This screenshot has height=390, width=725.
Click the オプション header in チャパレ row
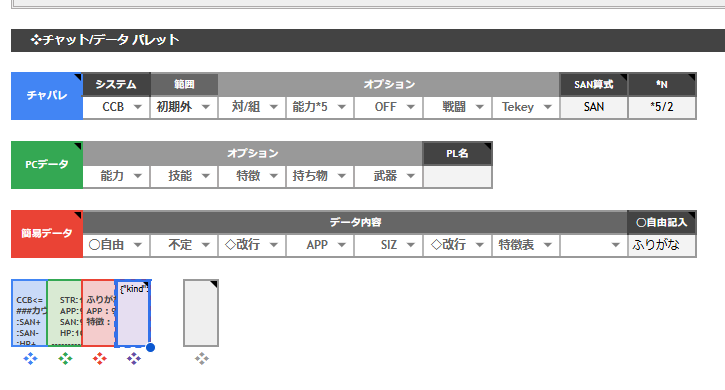389,84
